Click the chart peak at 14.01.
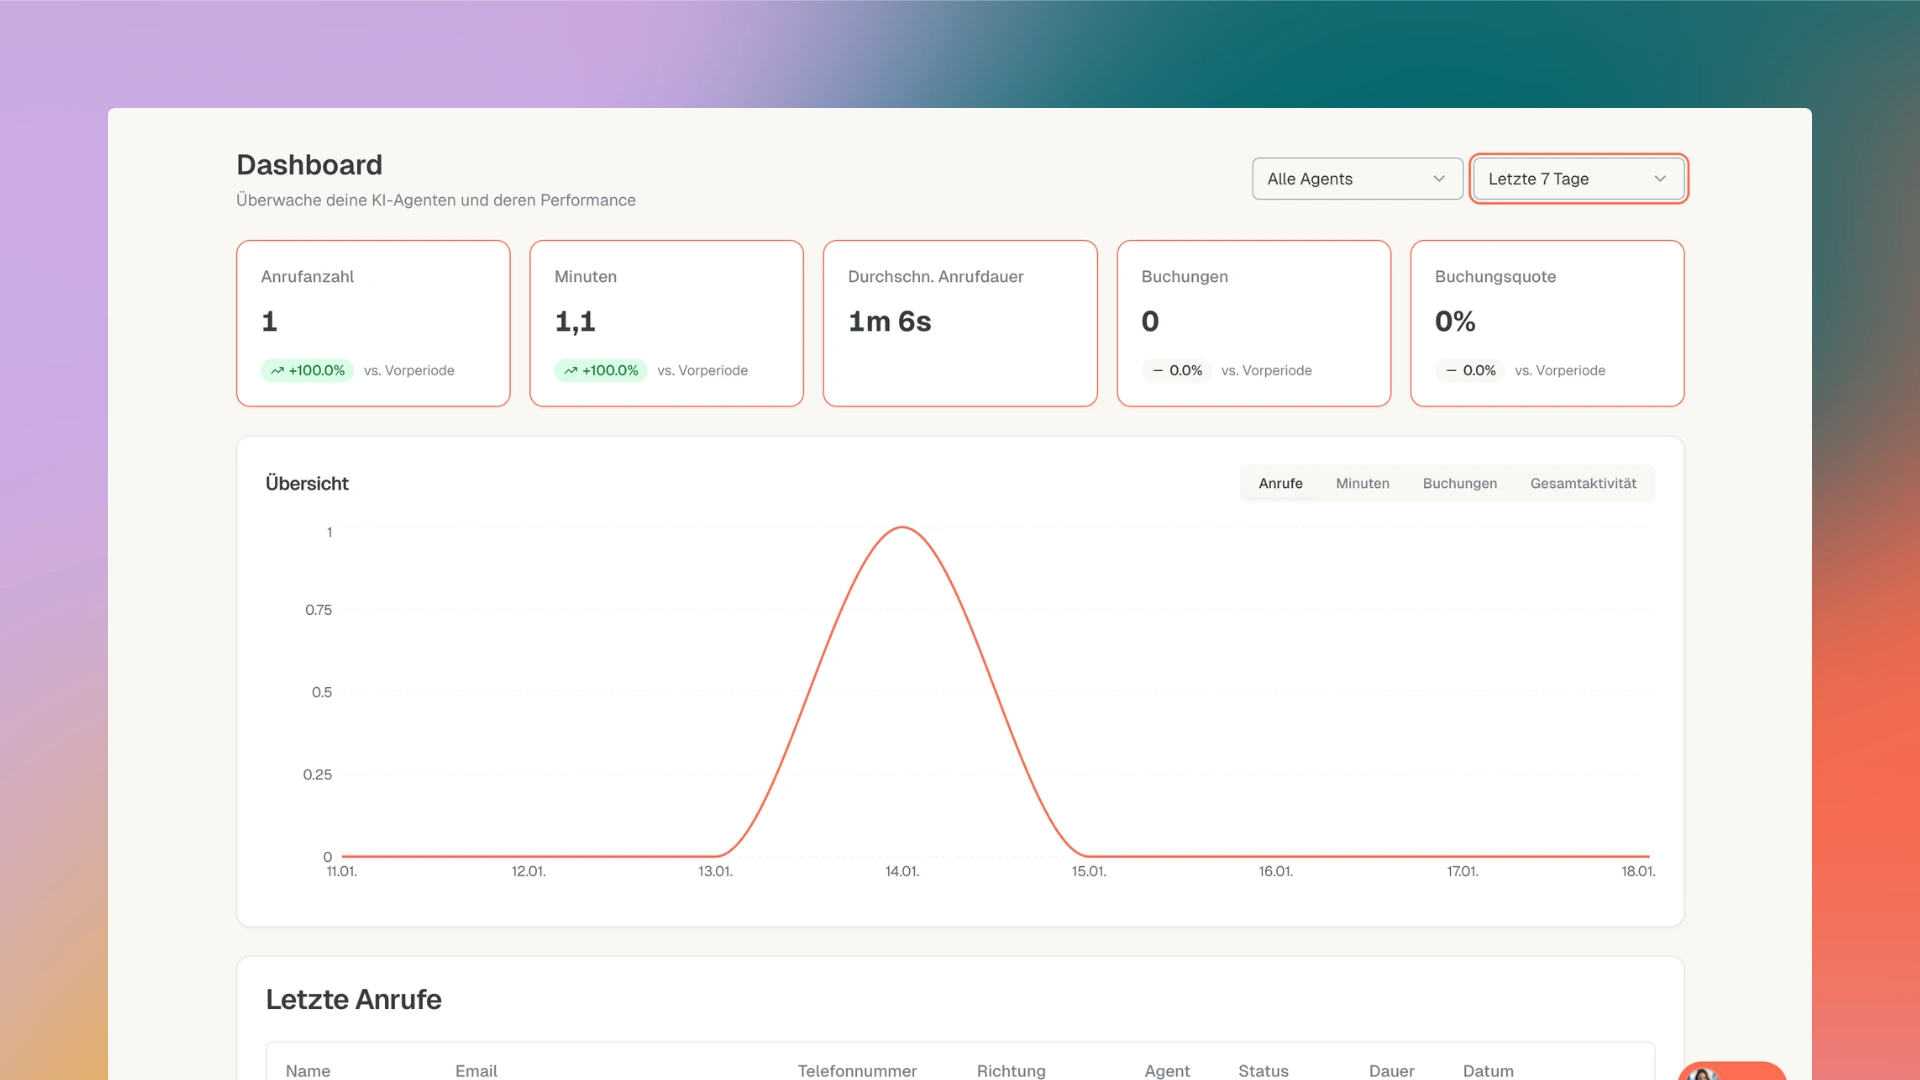The width and height of the screenshot is (1920, 1080). 902,527
